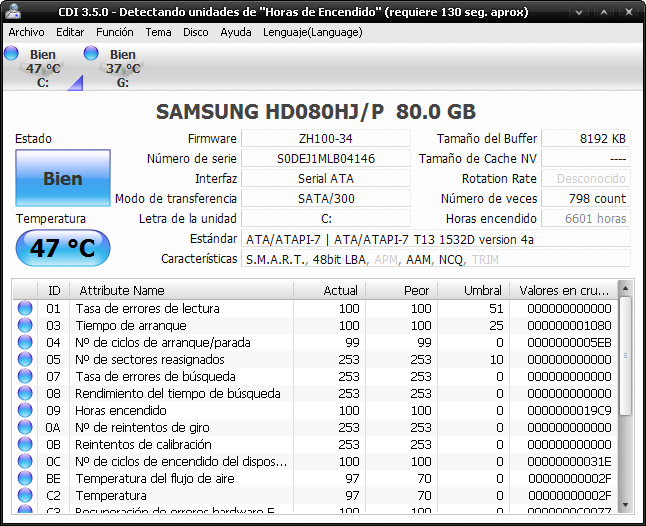
Task: Click status icon for Tasa de errores de lectura
Action: [x=25, y=309]
